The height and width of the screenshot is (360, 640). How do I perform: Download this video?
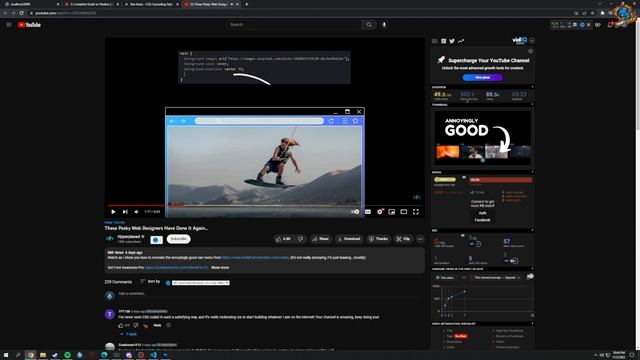[349, 239]
